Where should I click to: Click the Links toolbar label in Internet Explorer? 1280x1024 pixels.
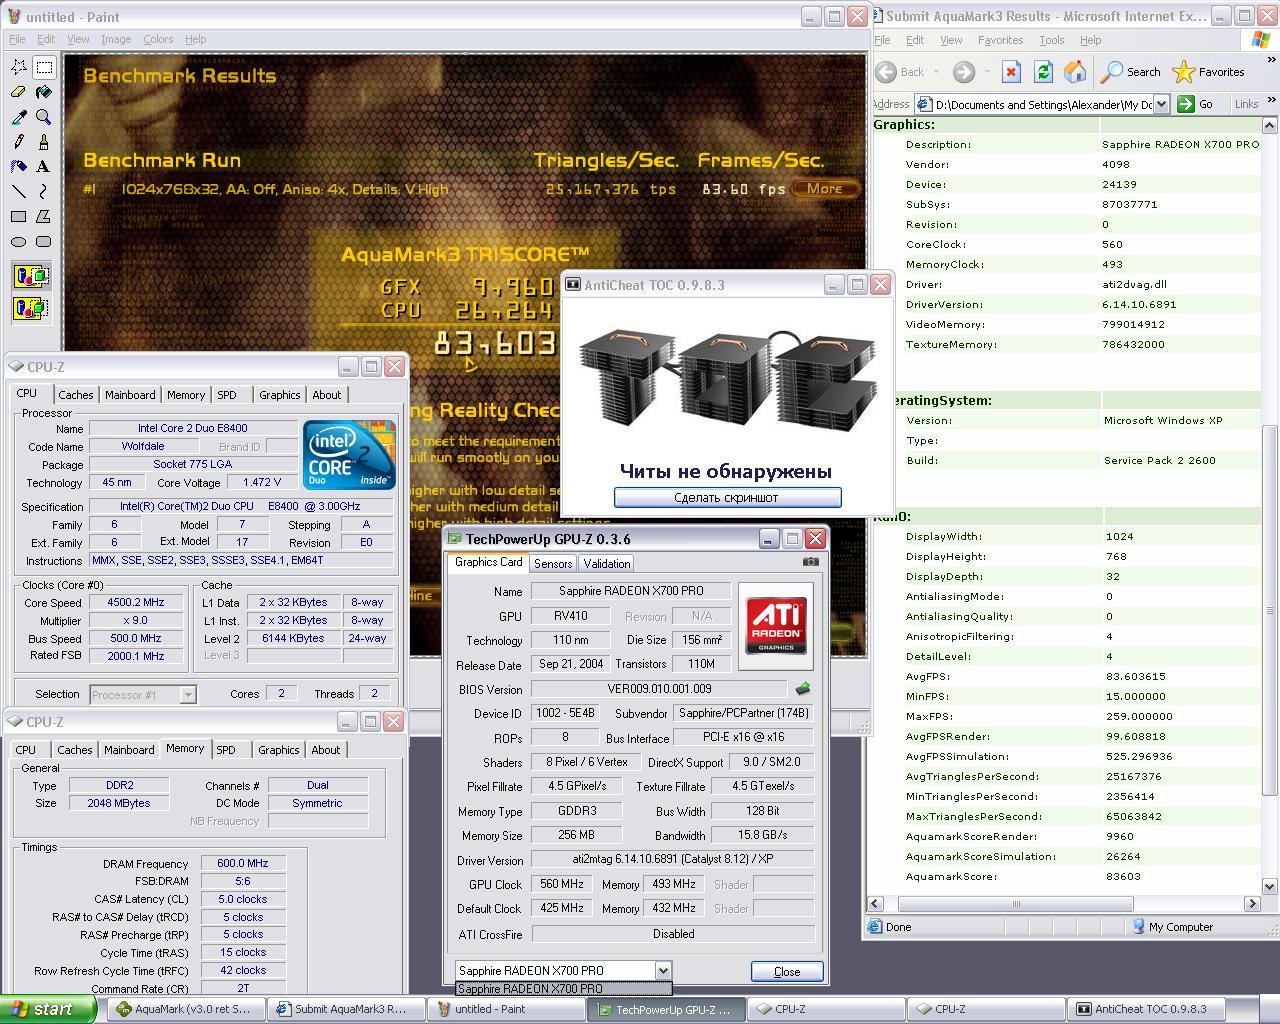pyautogui.click(x=1246, y=104)
